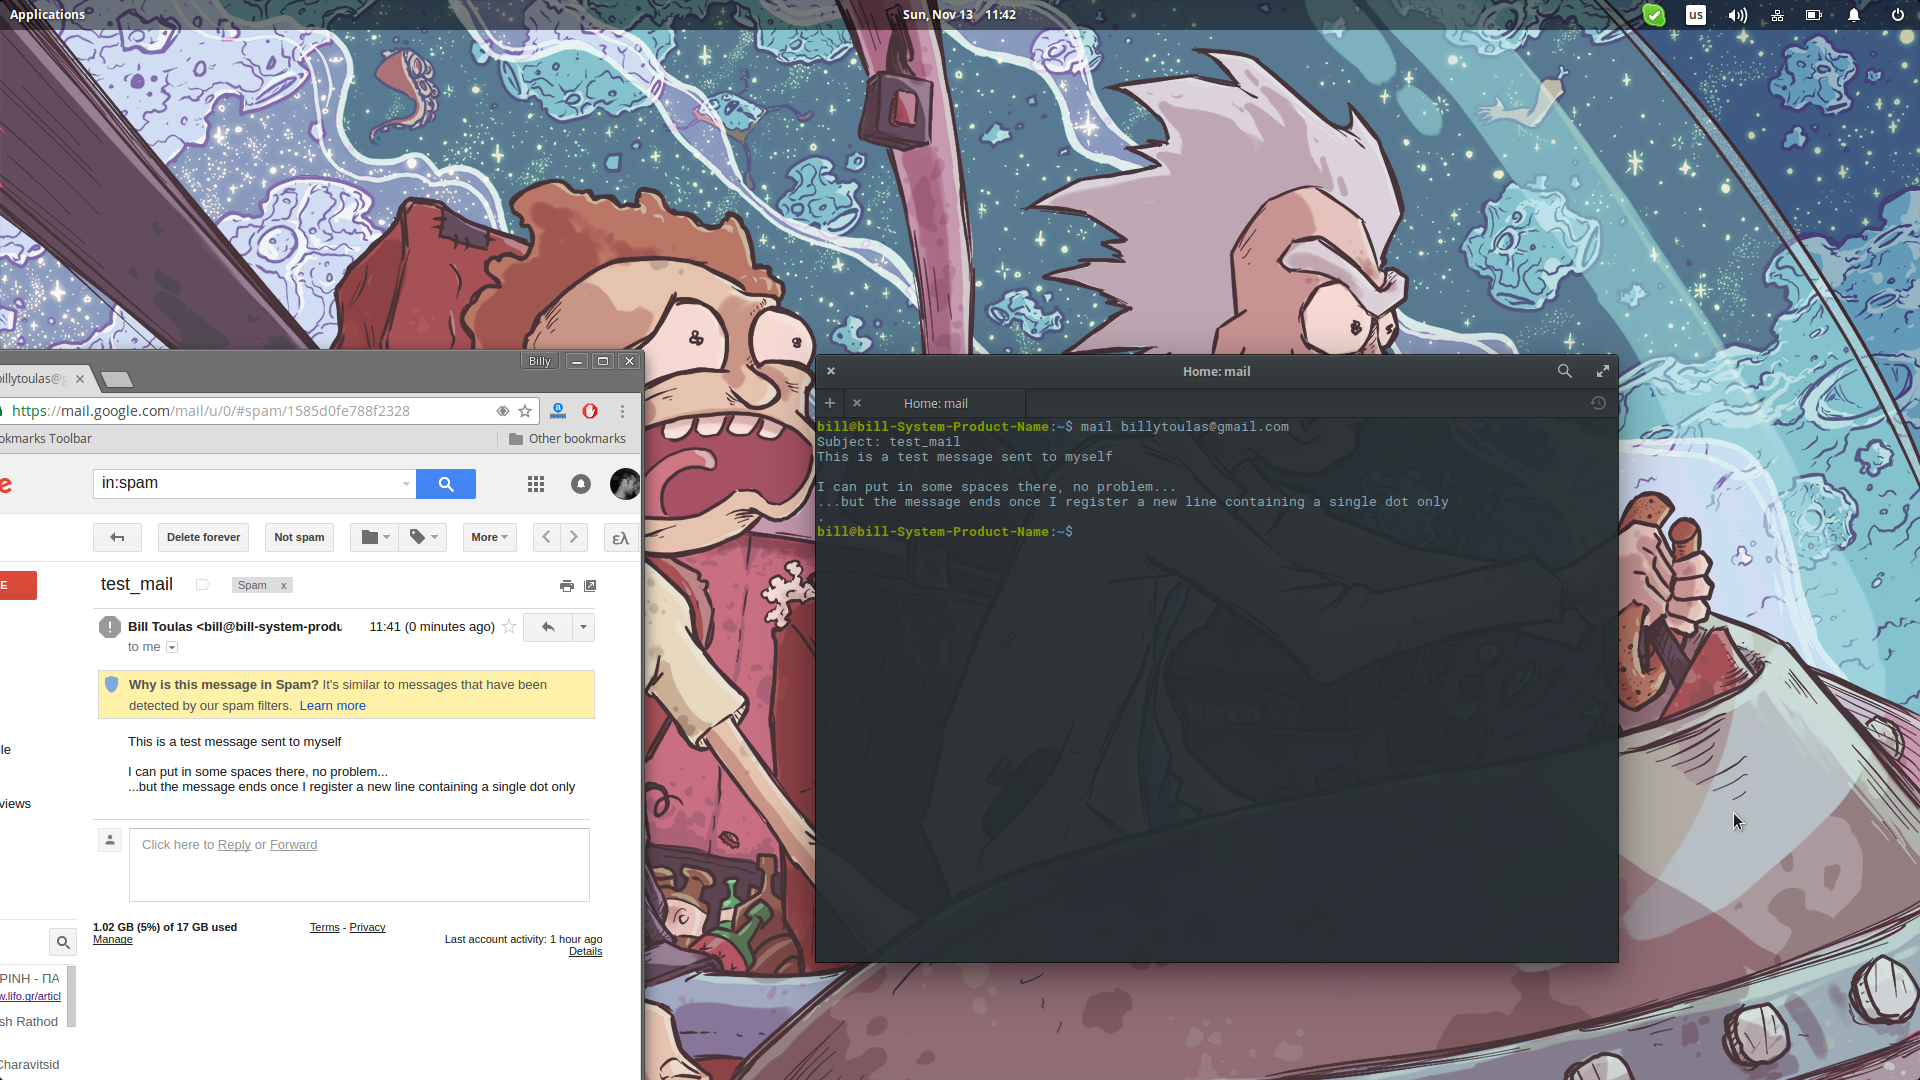Open the US keyboard layout indicator
This screenshot has width=1920, height=1080.
click(1696, 15)
